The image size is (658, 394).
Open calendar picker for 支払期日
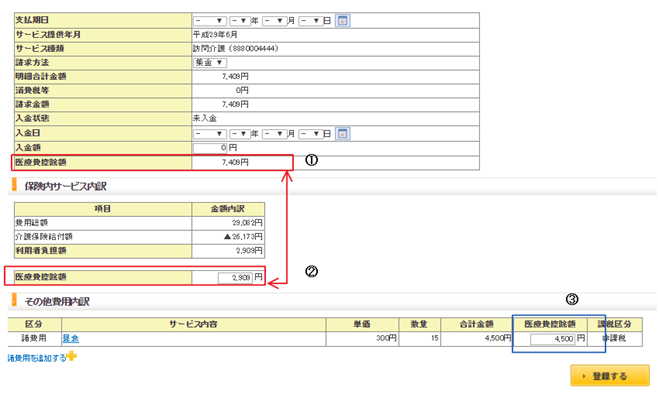342,21
